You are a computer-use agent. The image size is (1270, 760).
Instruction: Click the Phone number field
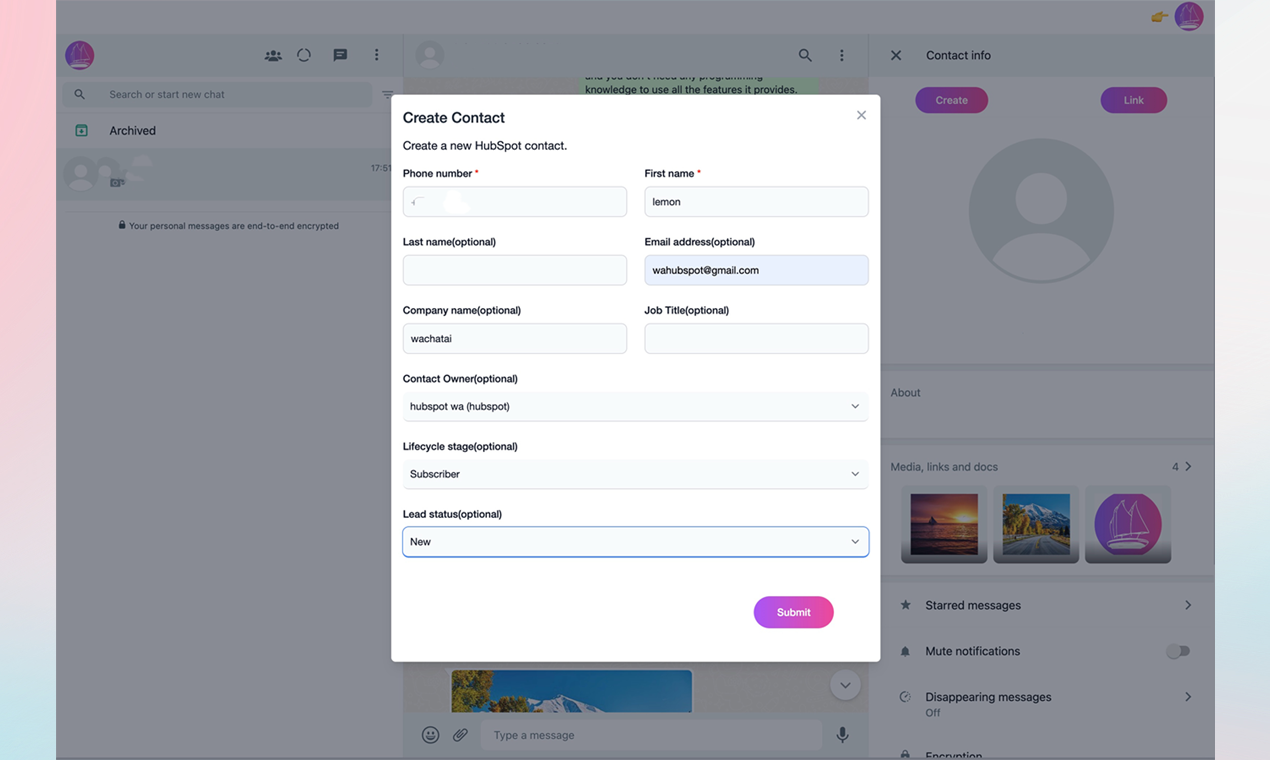click(514, 202)
